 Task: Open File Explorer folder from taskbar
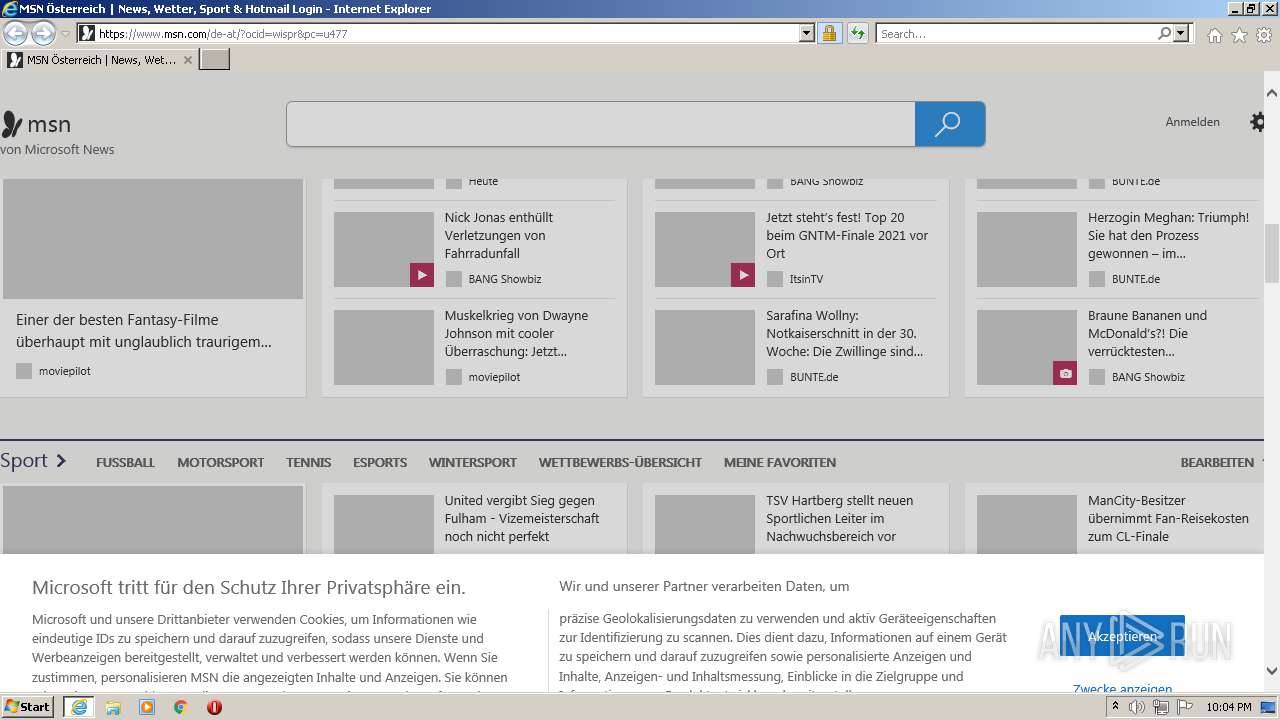[113, 707]
